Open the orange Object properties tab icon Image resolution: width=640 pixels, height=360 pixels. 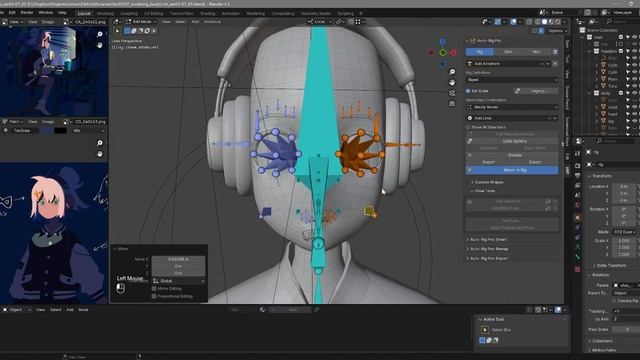[578, 217]
